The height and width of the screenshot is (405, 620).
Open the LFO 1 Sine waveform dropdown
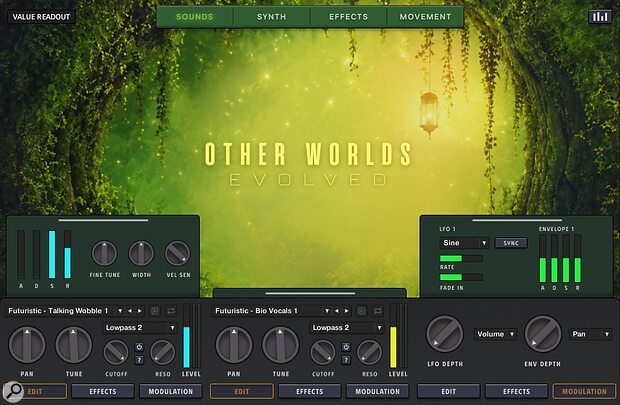coord(464,243)
